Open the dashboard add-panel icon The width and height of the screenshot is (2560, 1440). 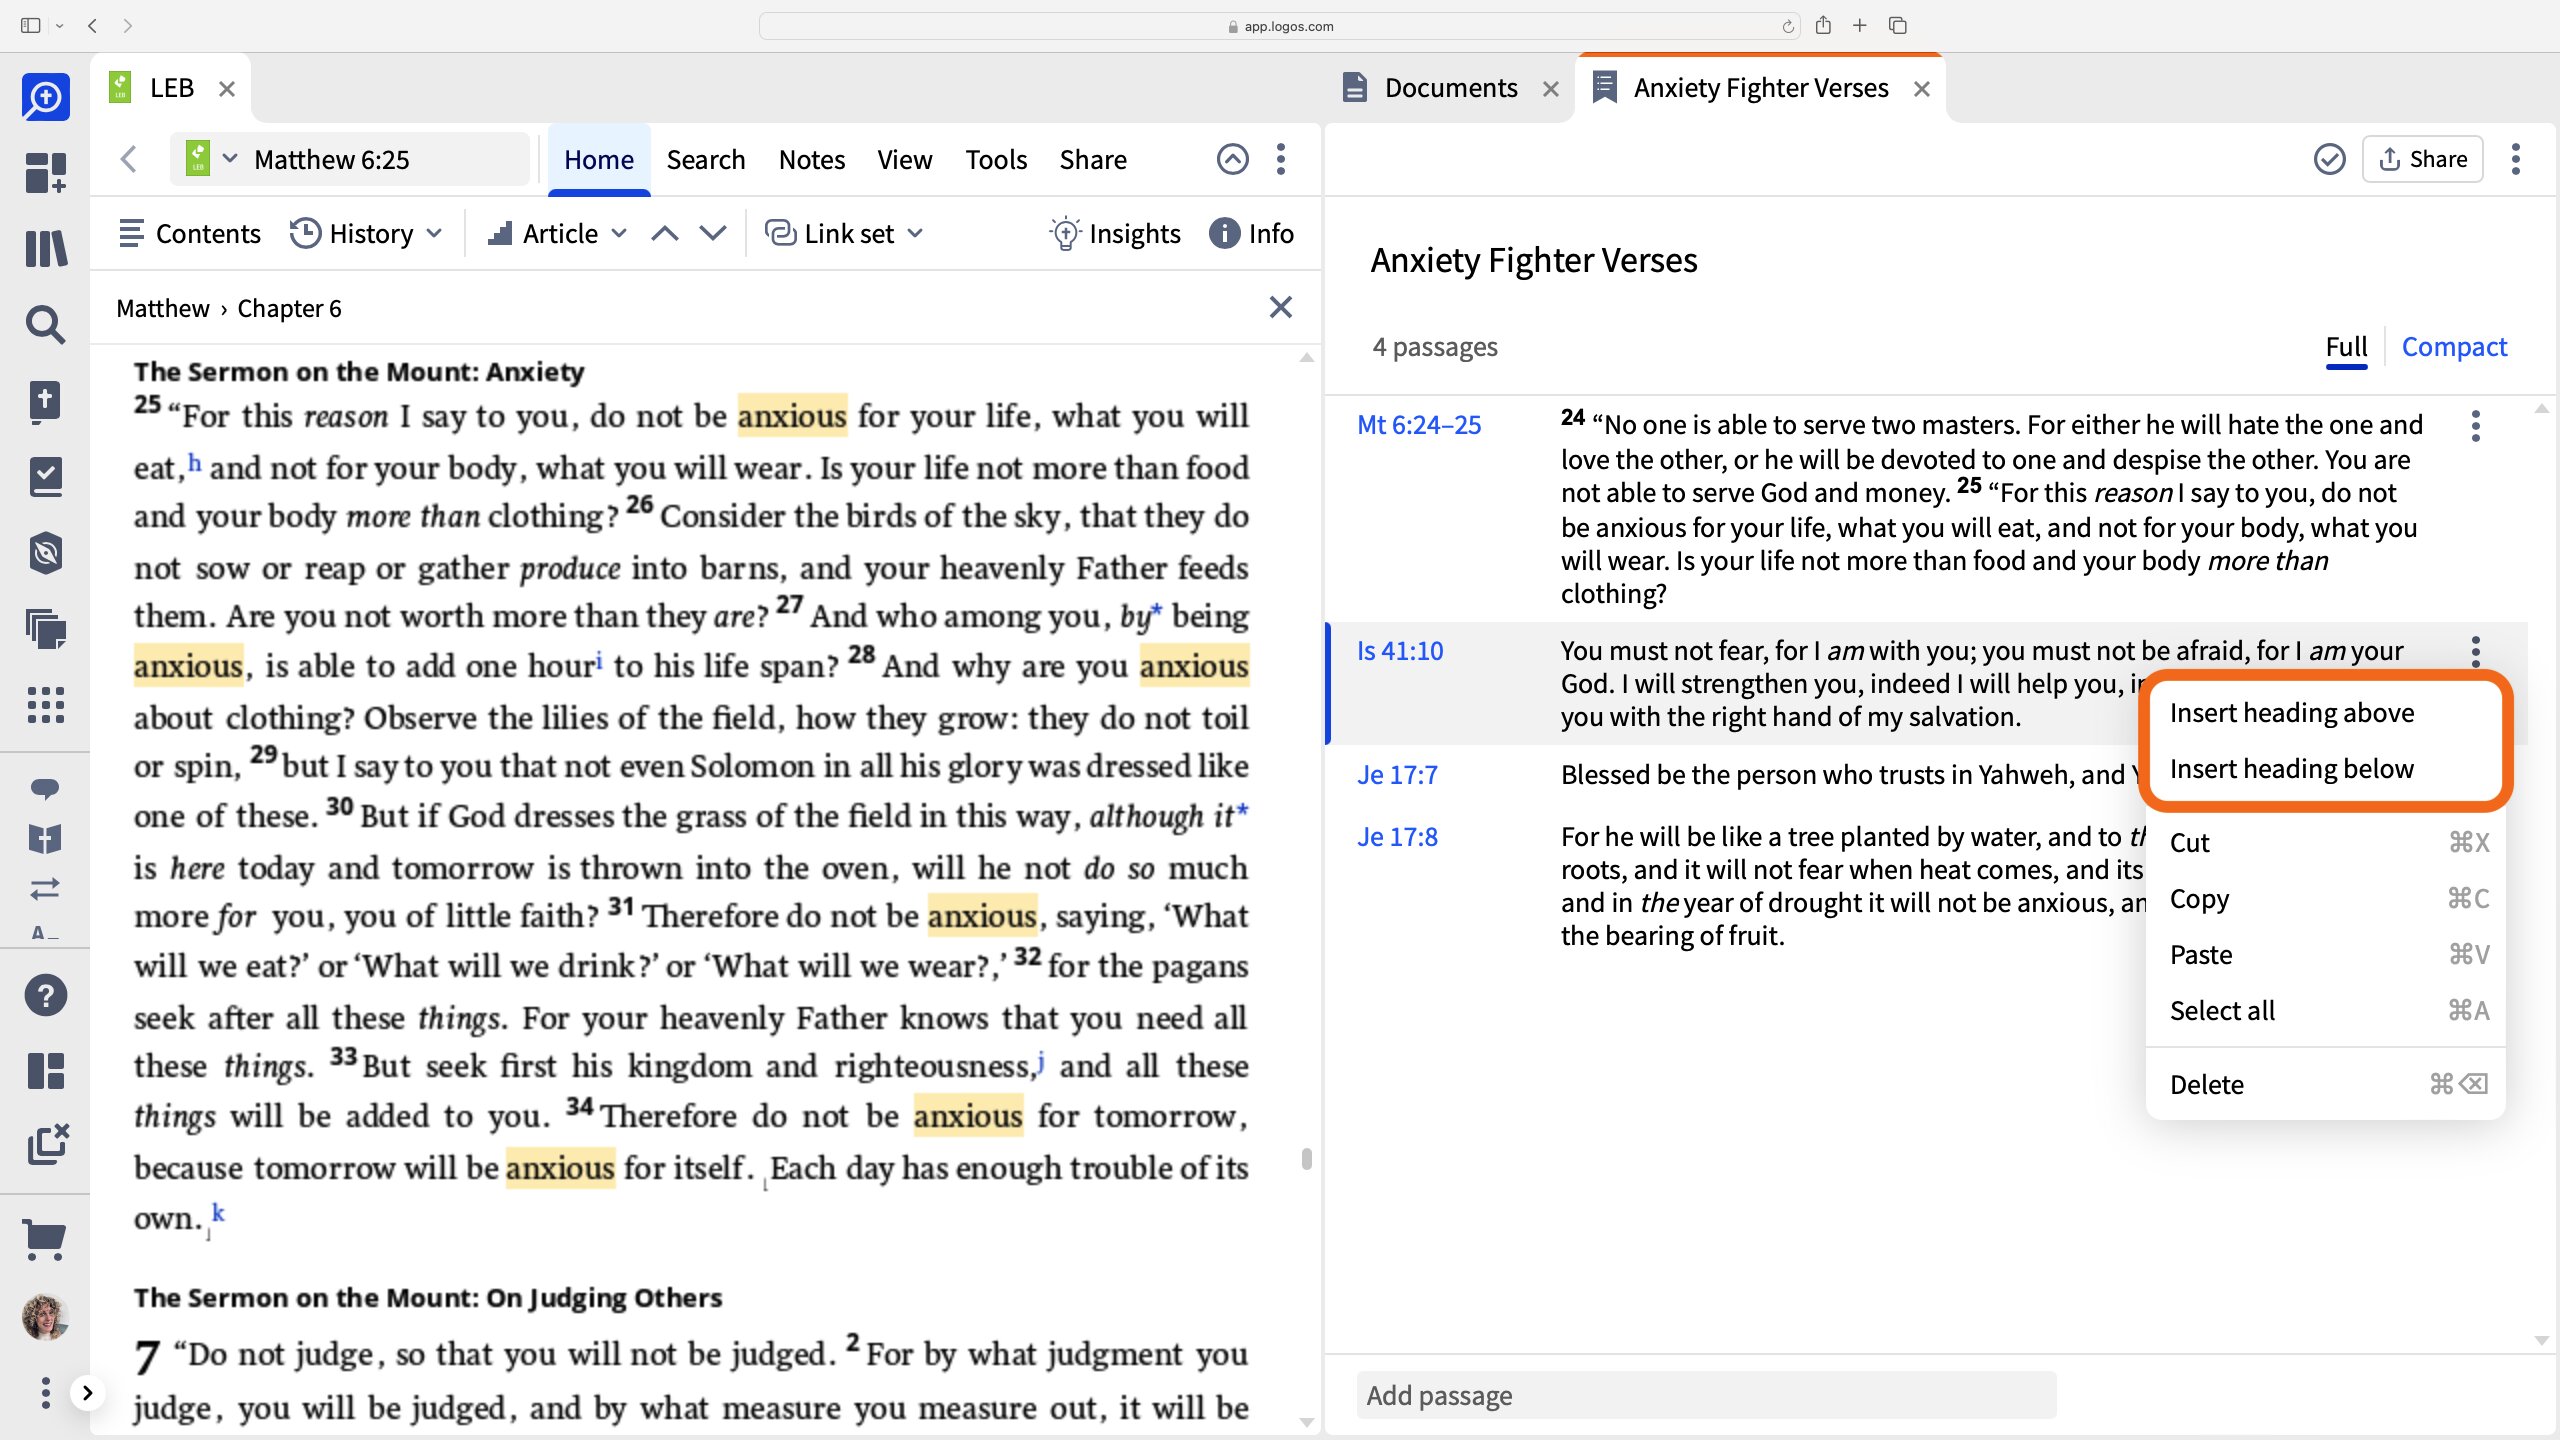point(45,172)
